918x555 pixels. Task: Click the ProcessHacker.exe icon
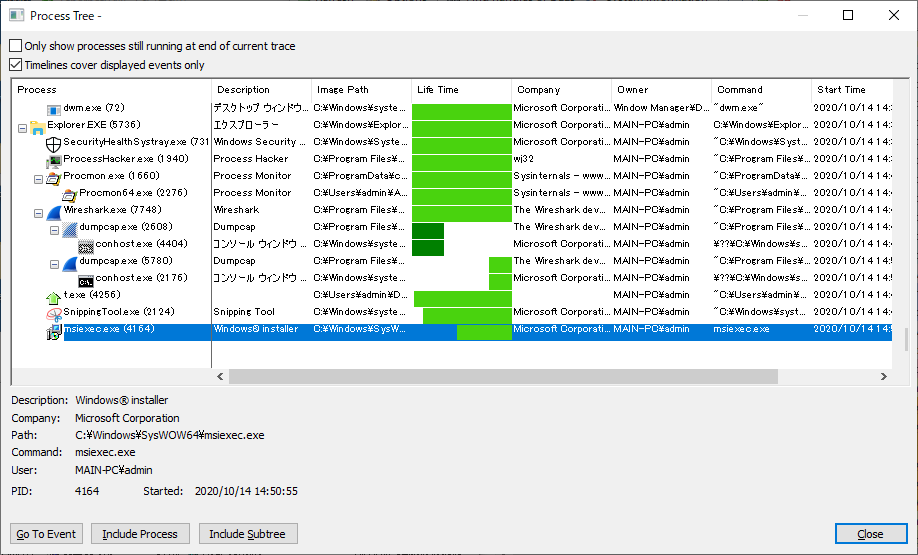click(54, 161)
